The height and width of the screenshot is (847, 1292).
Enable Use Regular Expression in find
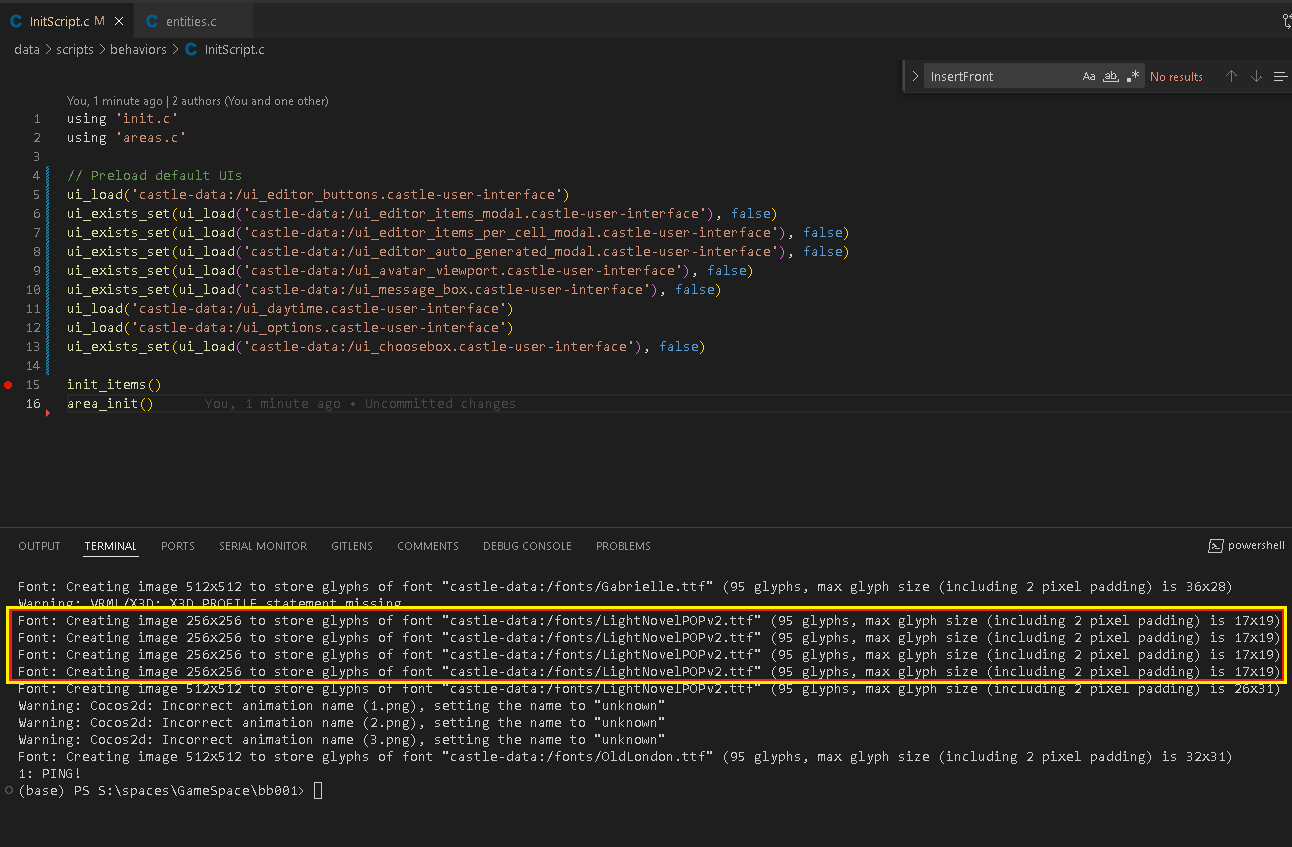(1132, 77)
